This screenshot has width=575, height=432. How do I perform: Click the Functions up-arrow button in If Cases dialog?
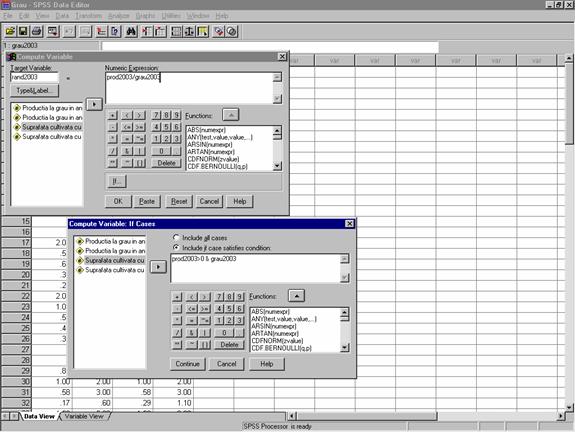tap(296, 296)
